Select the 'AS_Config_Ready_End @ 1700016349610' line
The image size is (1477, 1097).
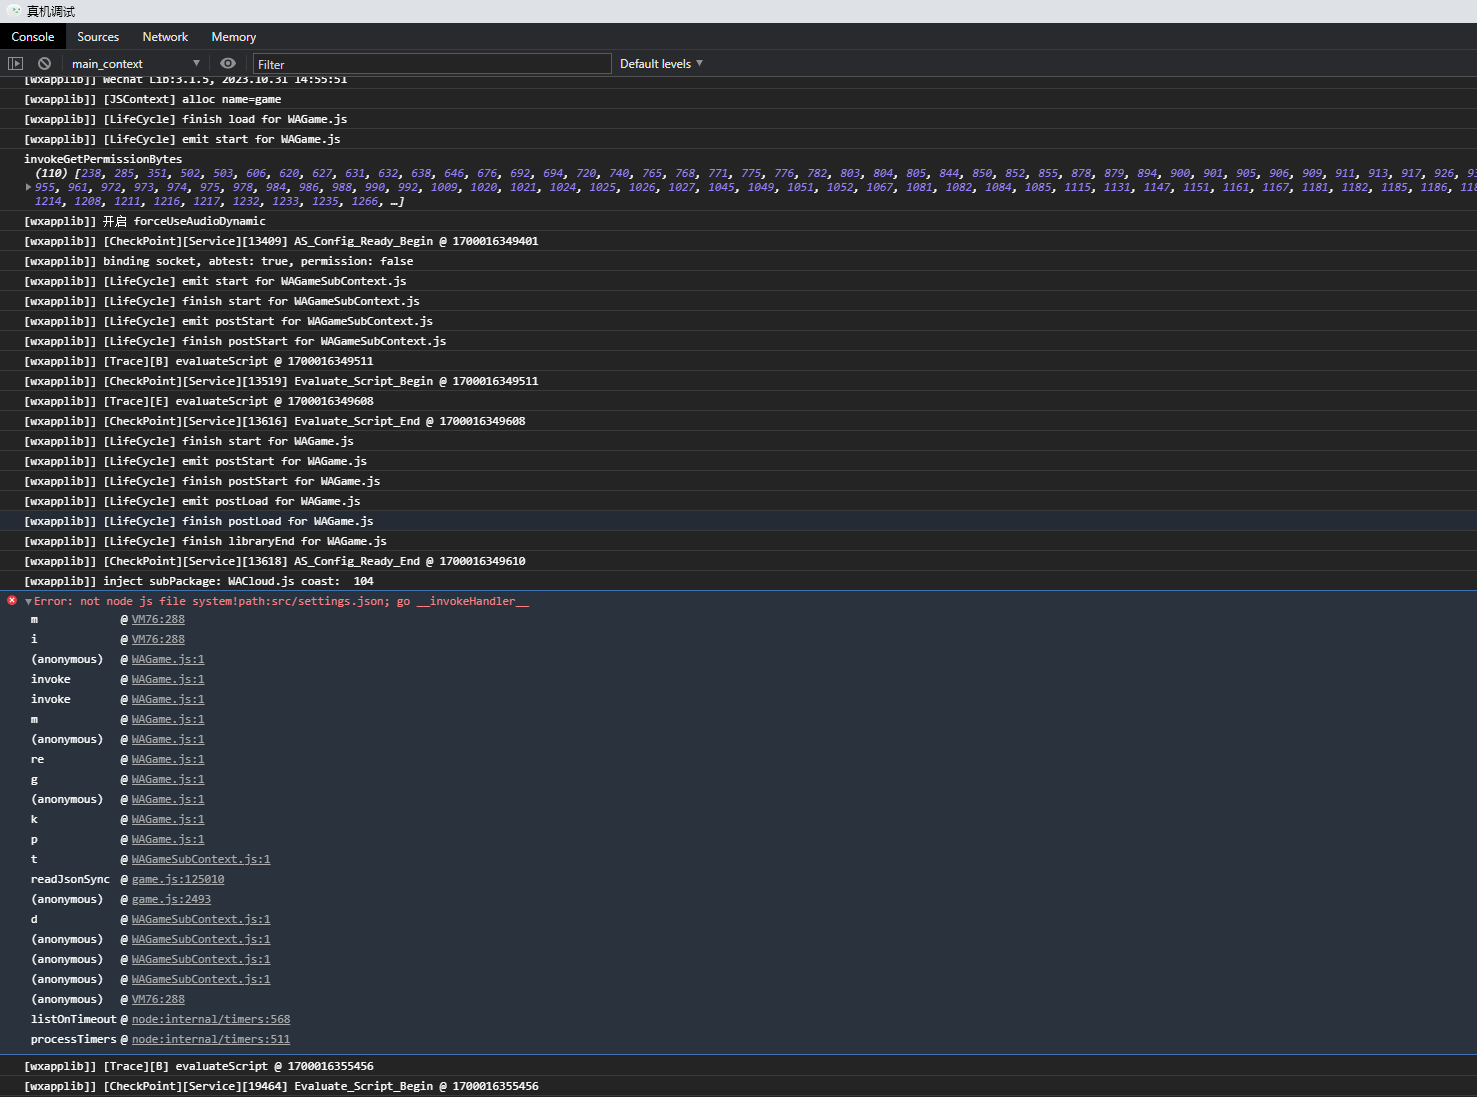click(x=275, y=561)
